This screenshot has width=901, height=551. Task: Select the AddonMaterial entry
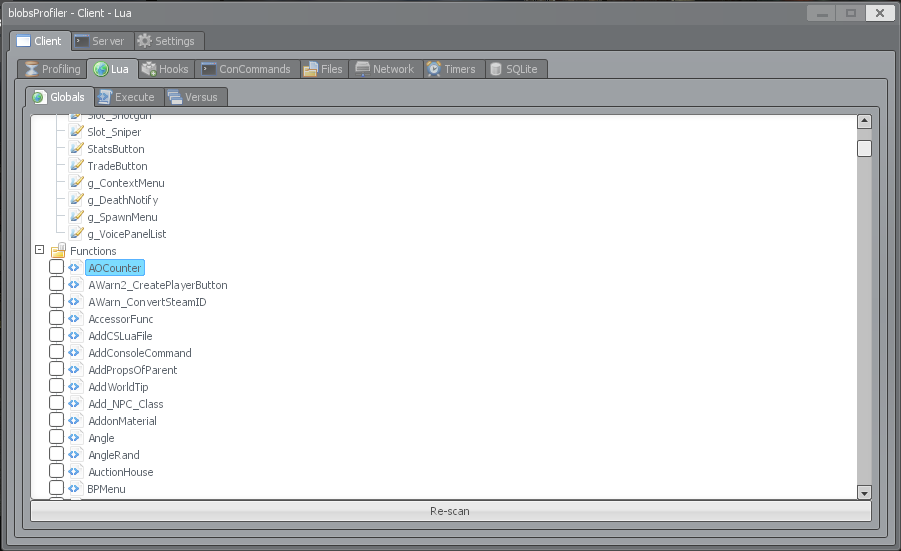point(122,421)
